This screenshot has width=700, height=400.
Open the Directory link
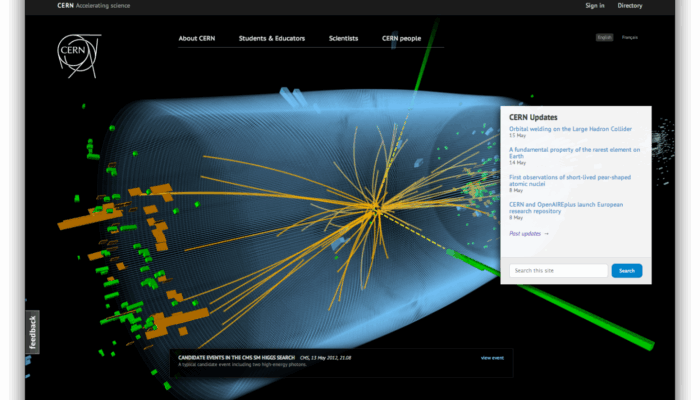(630, 5)
